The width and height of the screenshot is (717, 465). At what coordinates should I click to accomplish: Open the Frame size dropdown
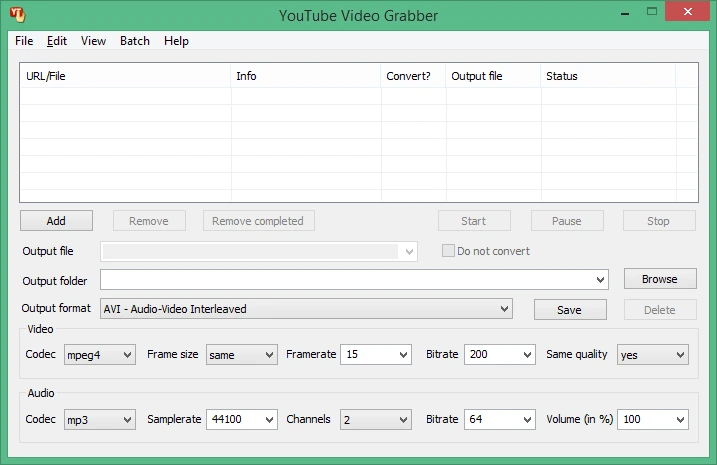pos(241,355)
